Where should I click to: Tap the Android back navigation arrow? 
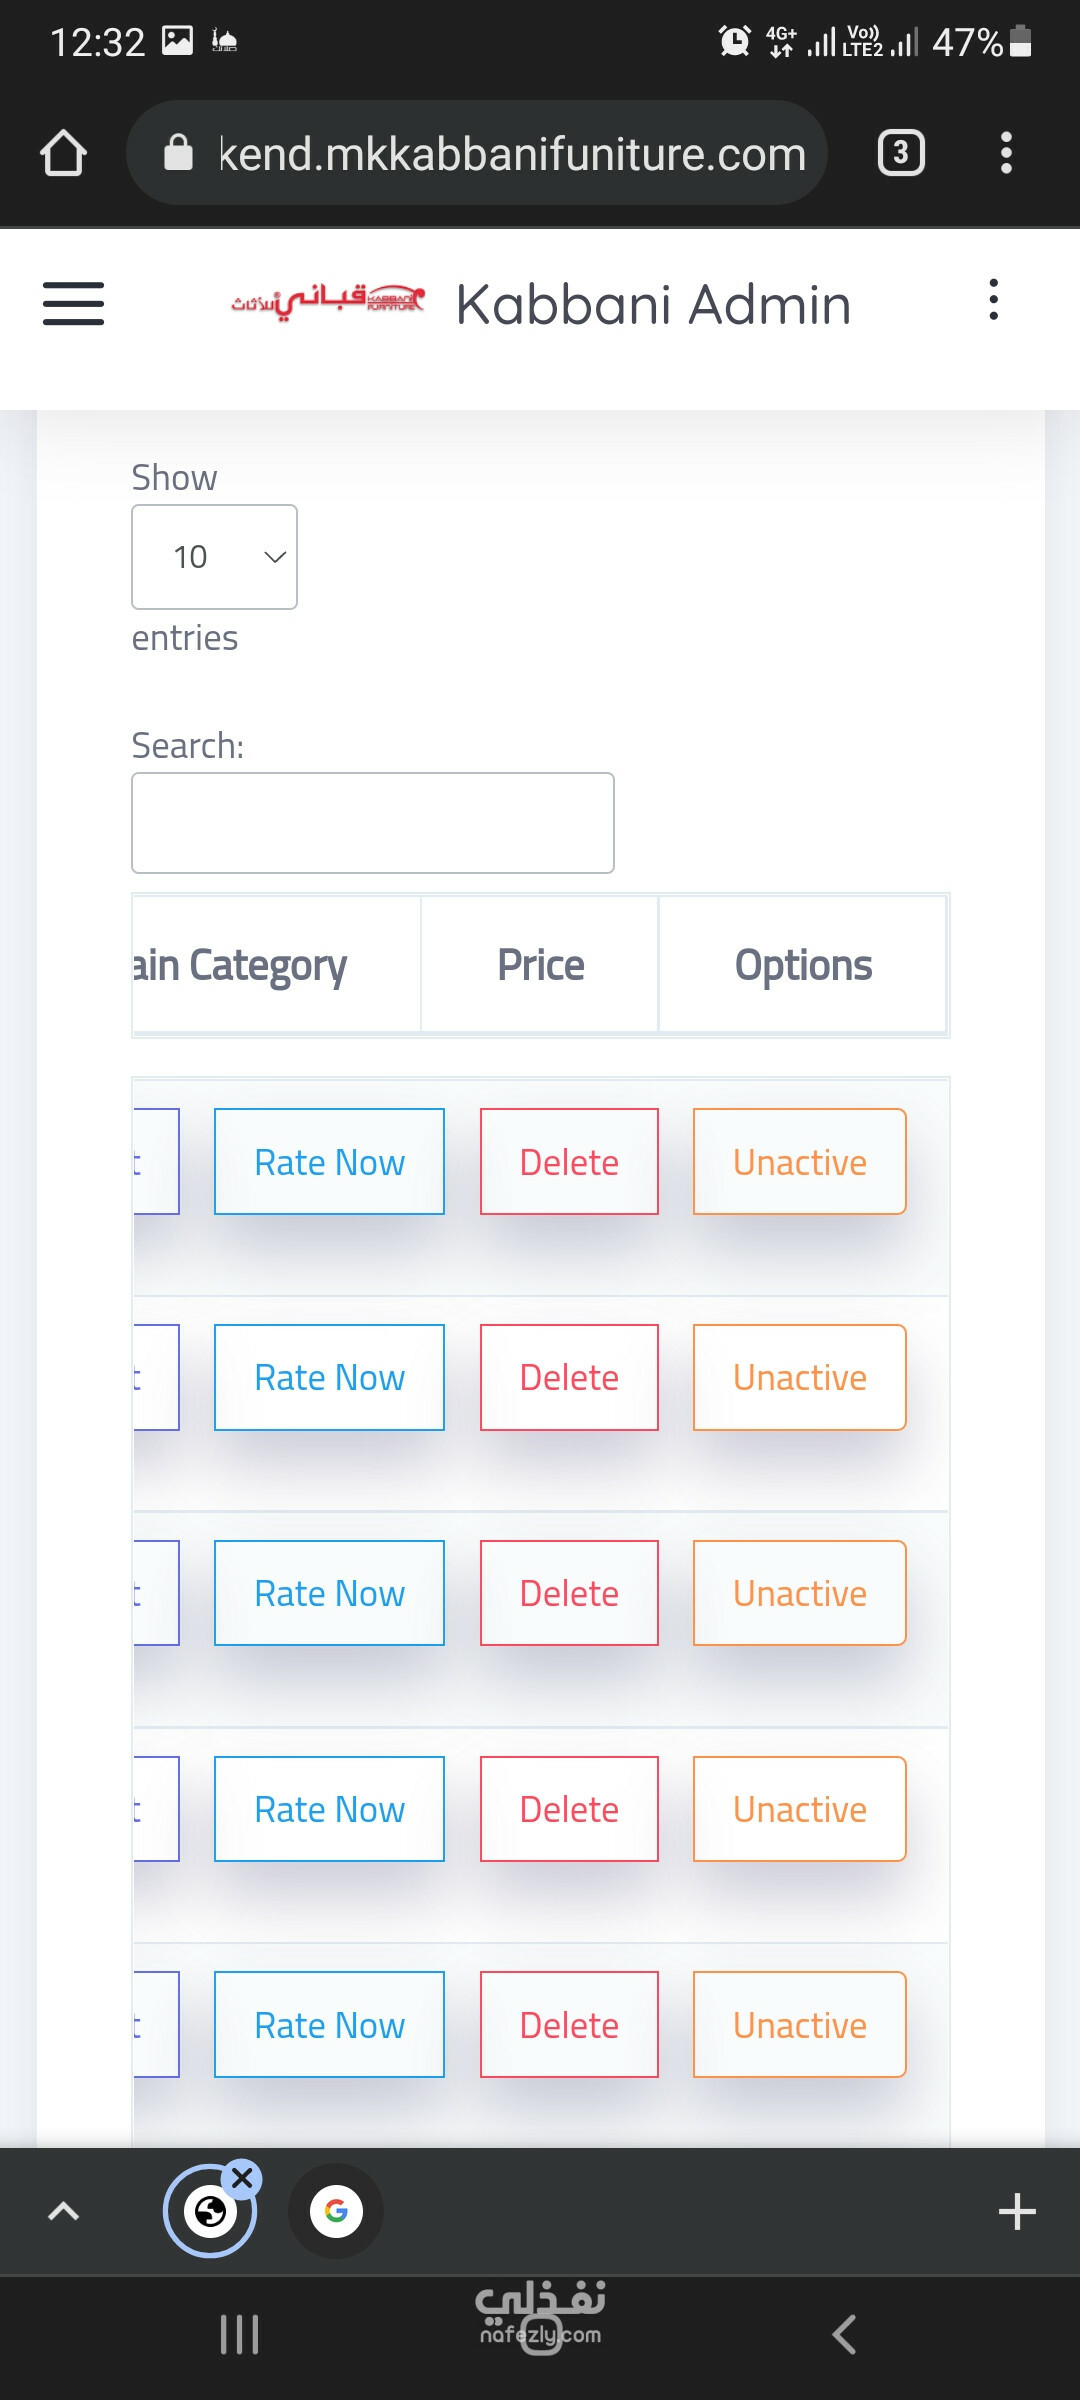tap(844, 2334)
